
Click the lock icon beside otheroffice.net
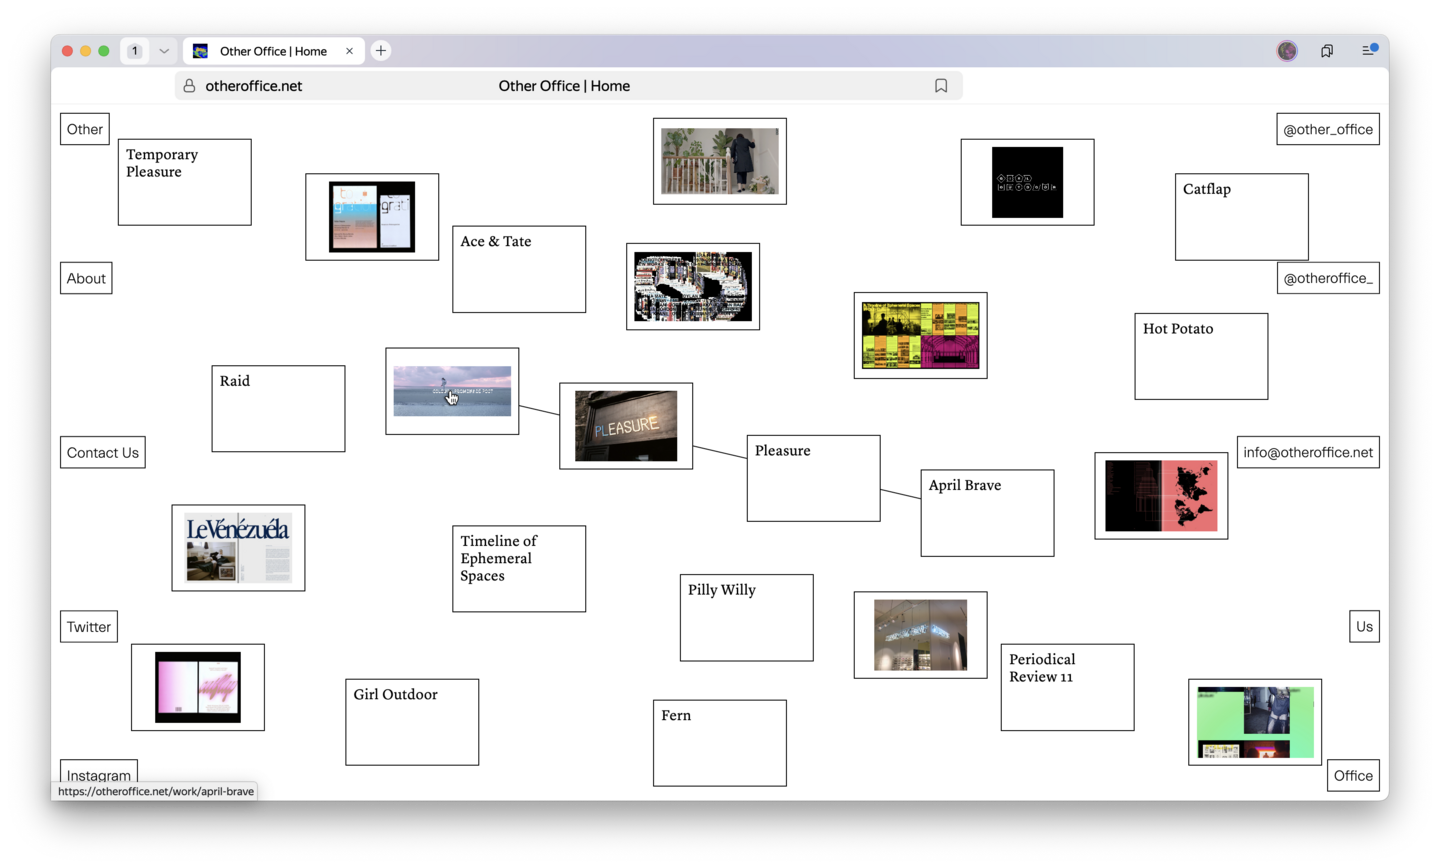[x=189, y=86]
